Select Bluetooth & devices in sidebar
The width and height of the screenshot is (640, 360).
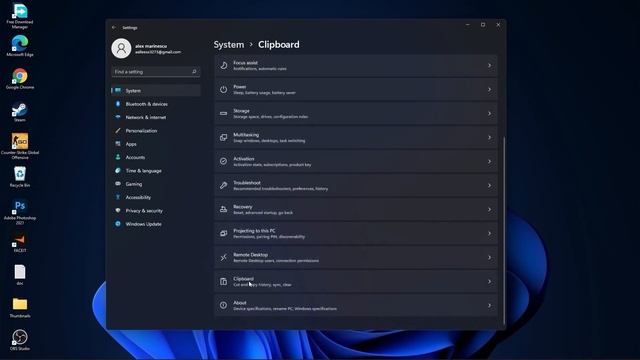pyautogui.click(x=156, y=104)
